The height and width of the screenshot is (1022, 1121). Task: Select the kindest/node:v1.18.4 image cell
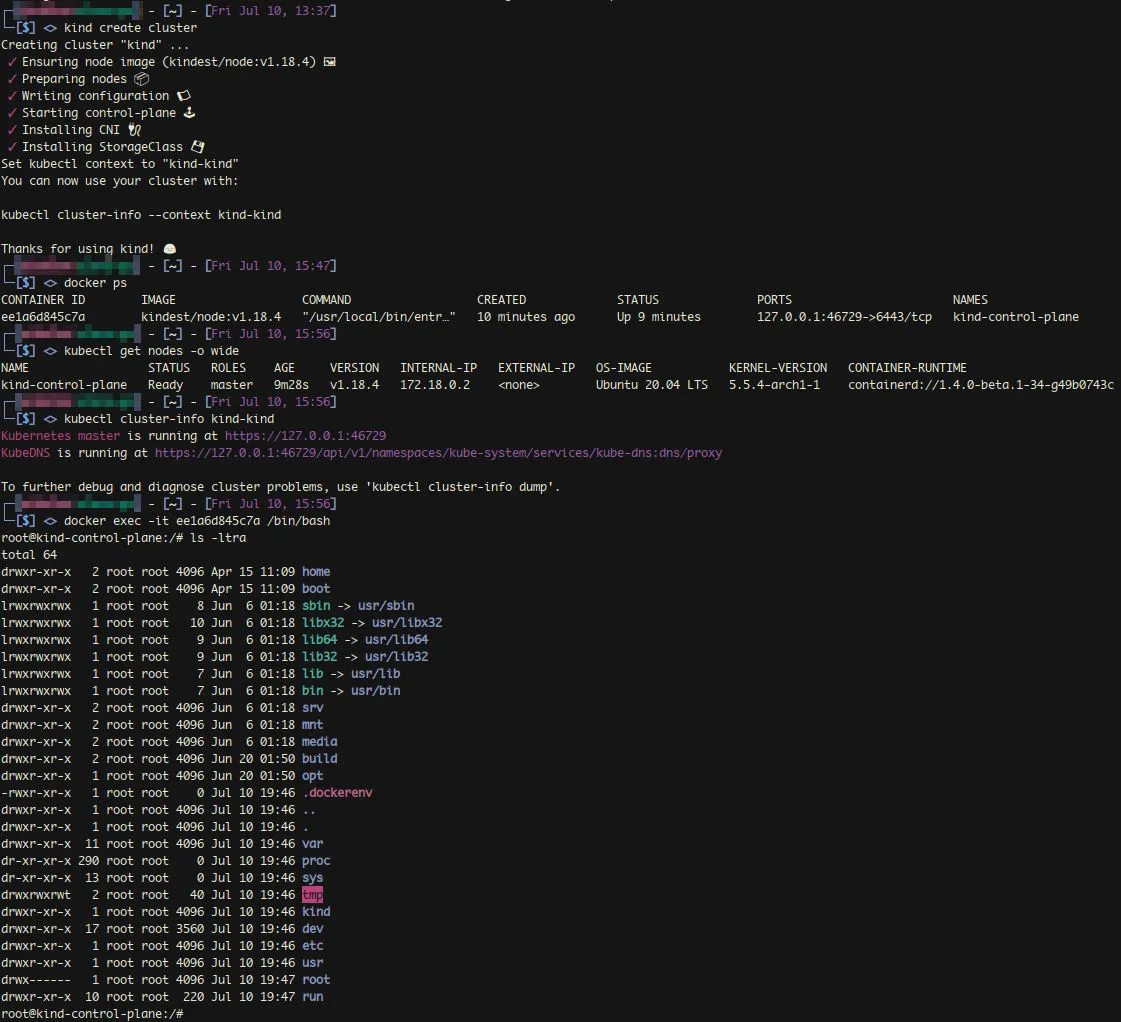211,317
